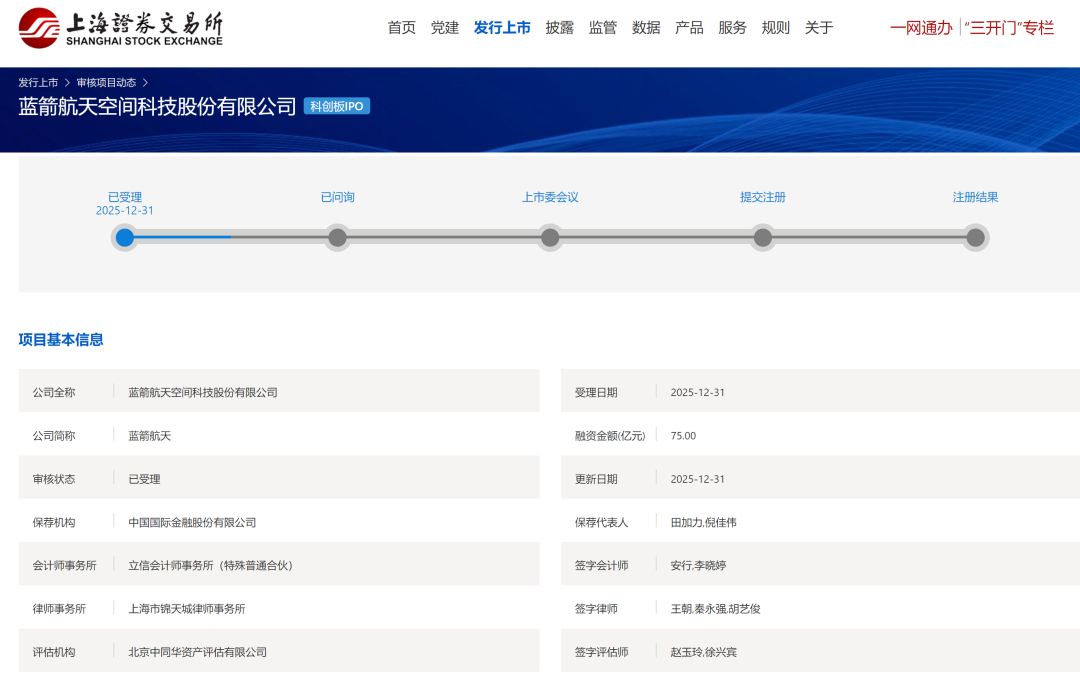1080x681 pixels.
Task: Open the 发行上市 navigation menu
Action: [x=503, y=27]
